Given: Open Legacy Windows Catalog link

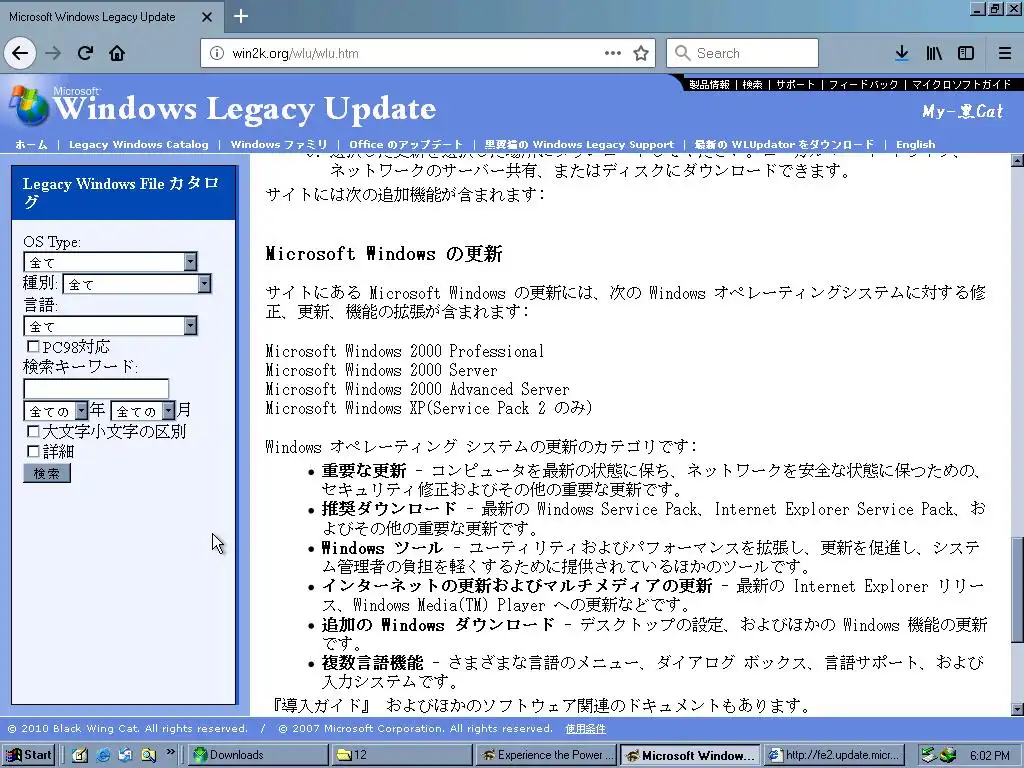Looking at the screenshot, I should point(138,144).
